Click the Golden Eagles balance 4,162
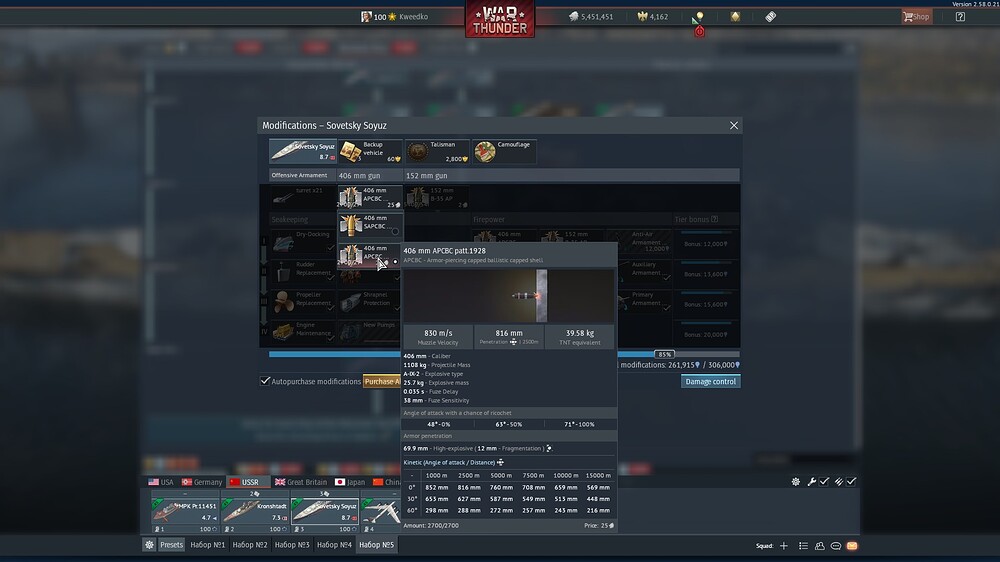1000x562 pixels. pos(652,17)
